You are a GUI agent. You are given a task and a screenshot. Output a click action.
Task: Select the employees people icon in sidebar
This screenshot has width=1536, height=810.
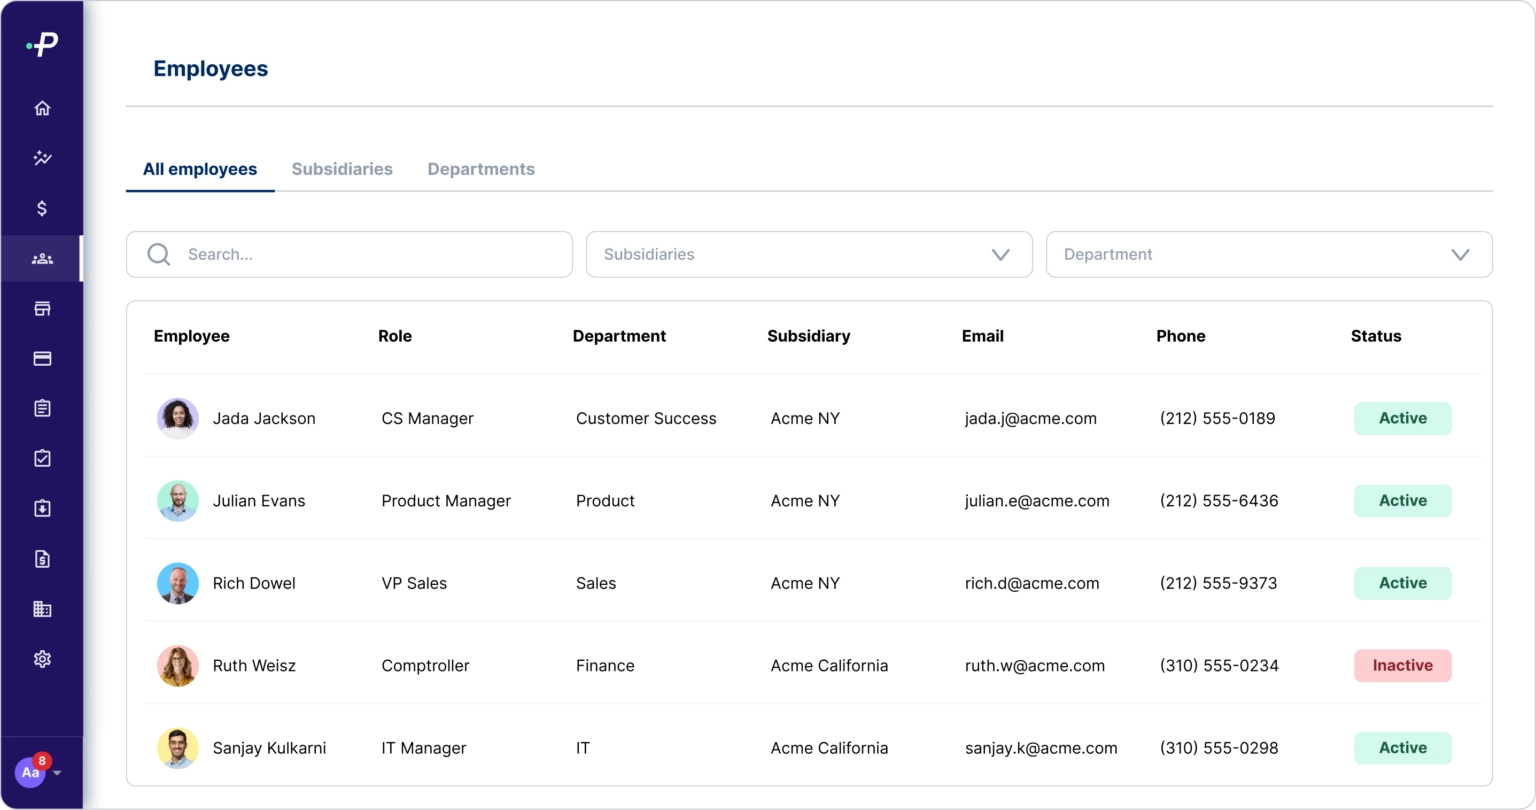pos(42,259)
